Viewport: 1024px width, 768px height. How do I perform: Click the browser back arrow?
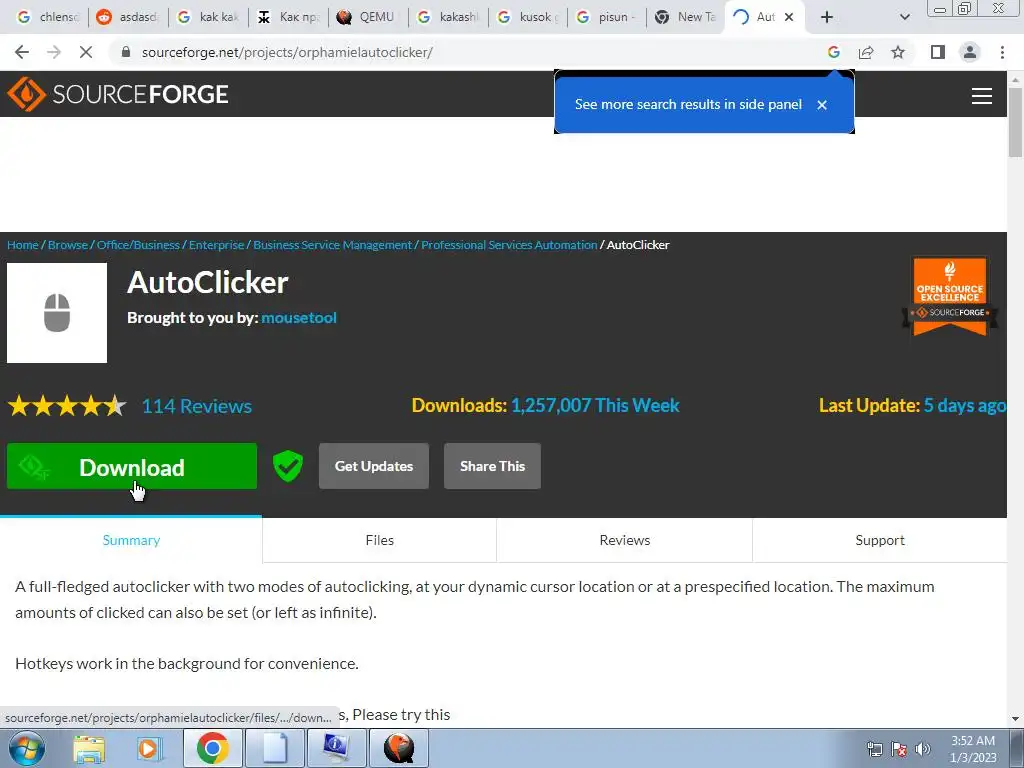pyautogui.click(x=22, y=52)
